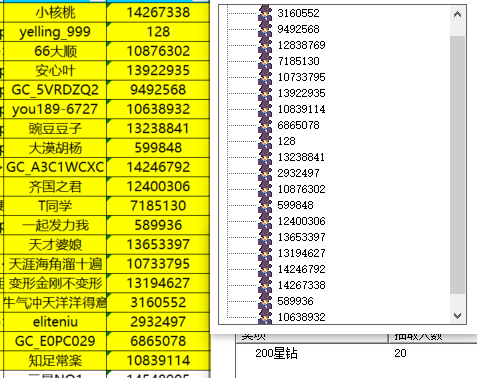Select tree entry 9492568 in the list
The image size is (477, 378).
(298, 29)
